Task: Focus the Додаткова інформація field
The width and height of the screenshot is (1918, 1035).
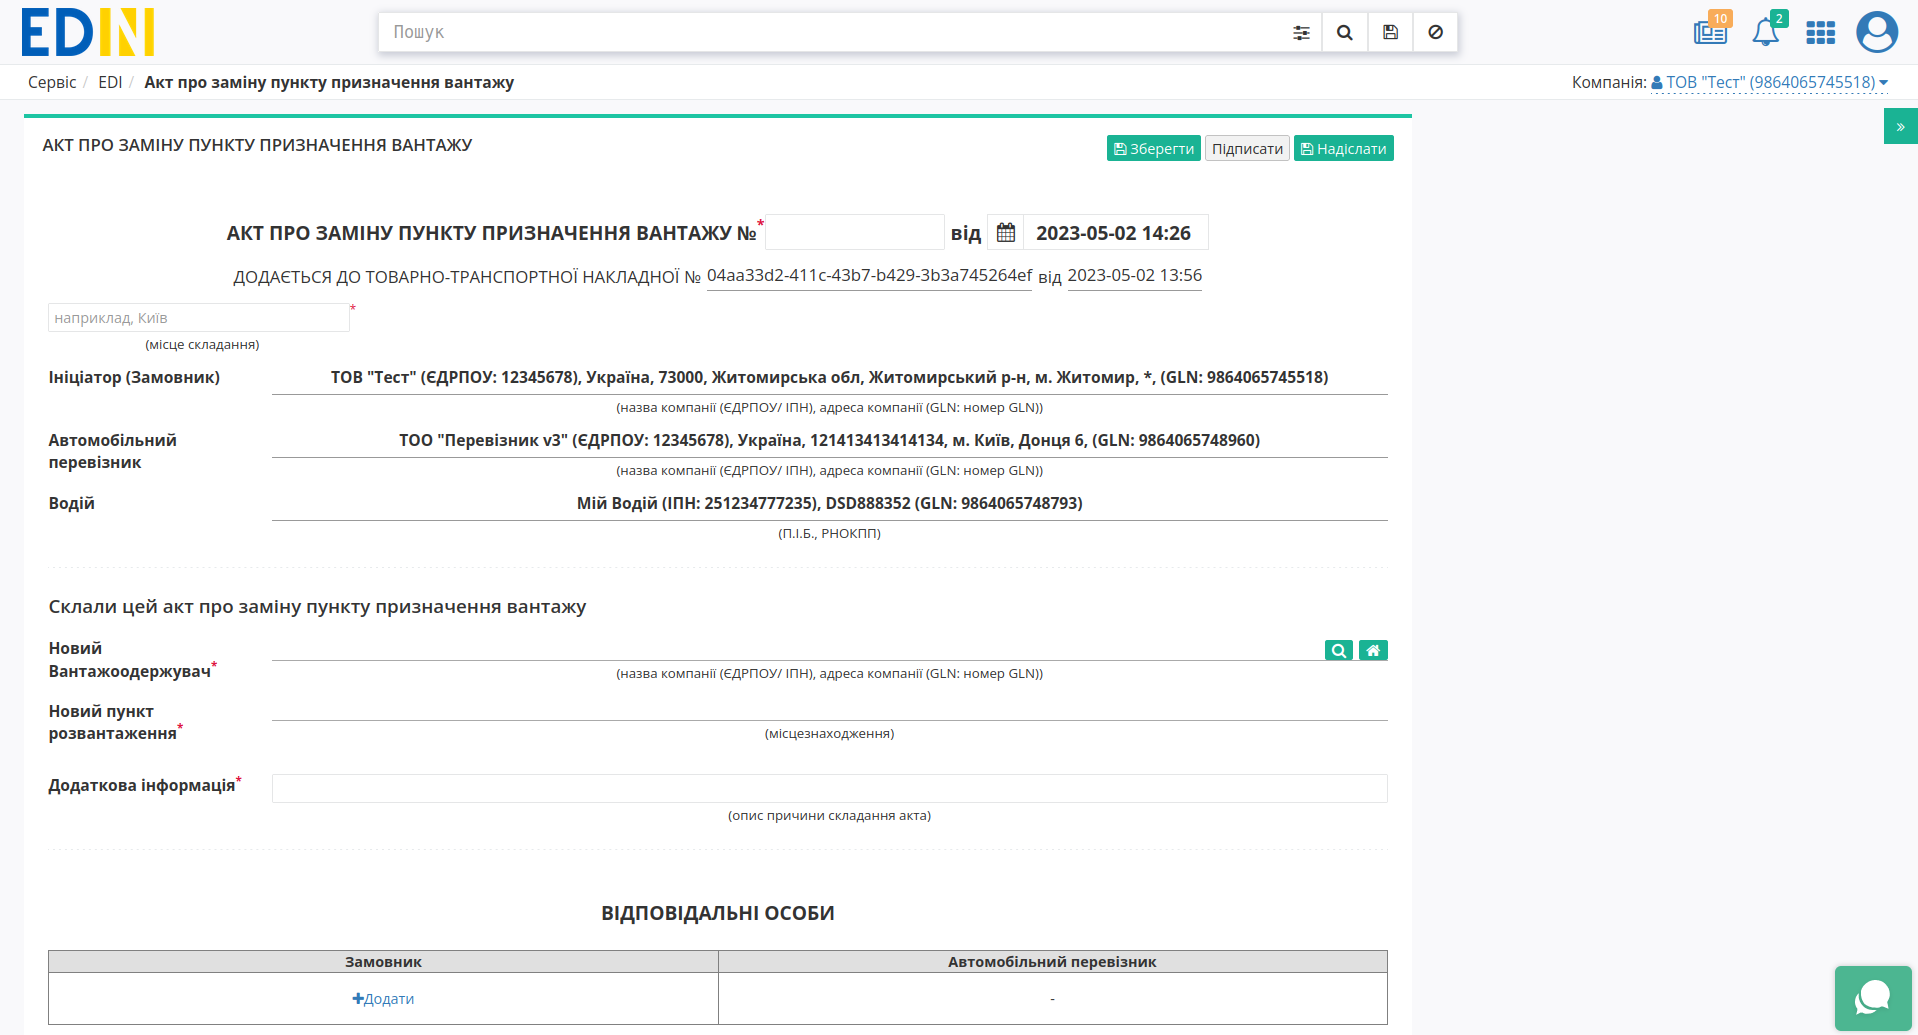Action: (x=830, y=788)
